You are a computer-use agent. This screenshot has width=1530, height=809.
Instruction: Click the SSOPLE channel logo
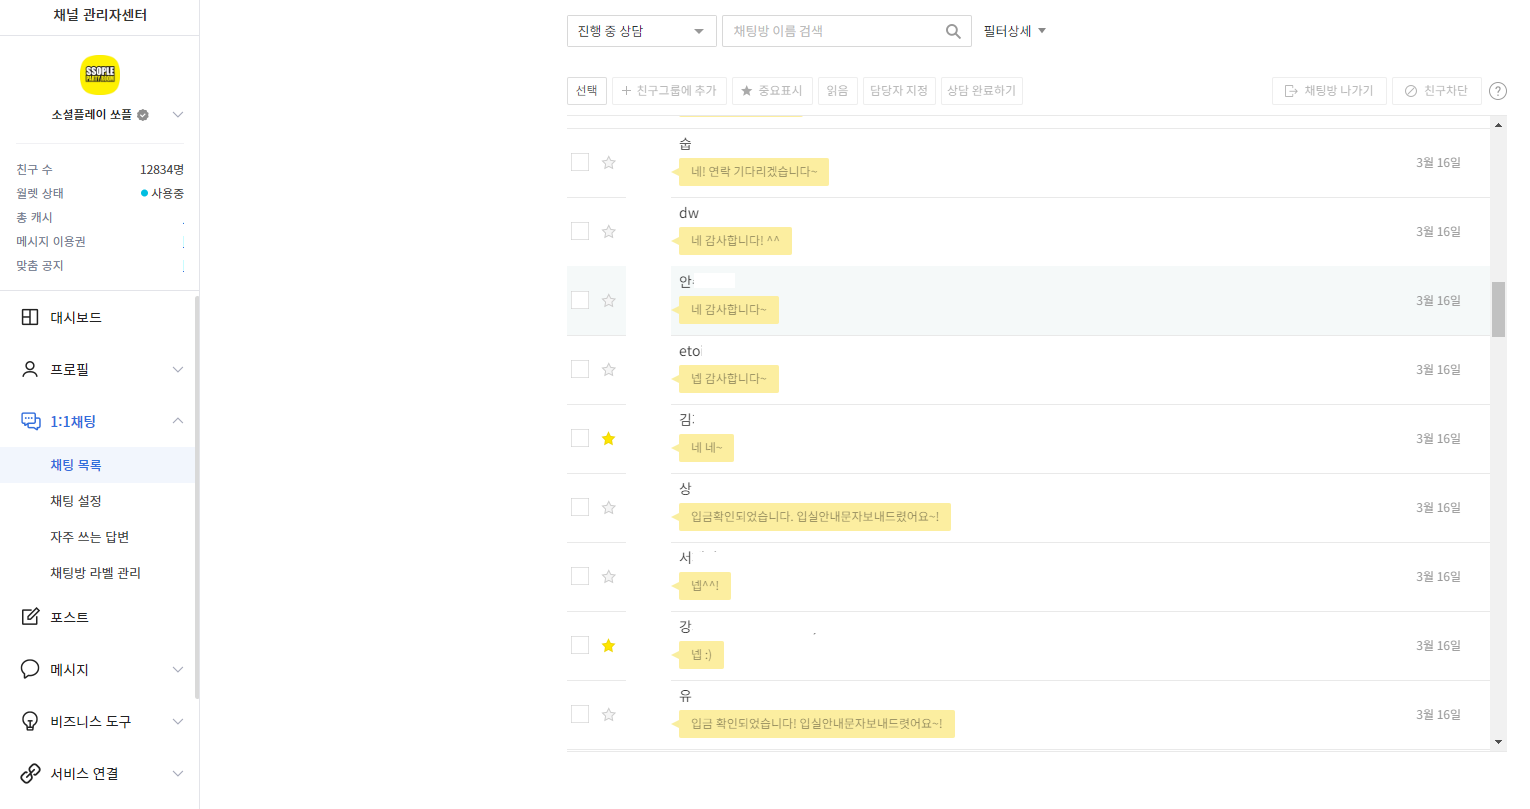100,75
